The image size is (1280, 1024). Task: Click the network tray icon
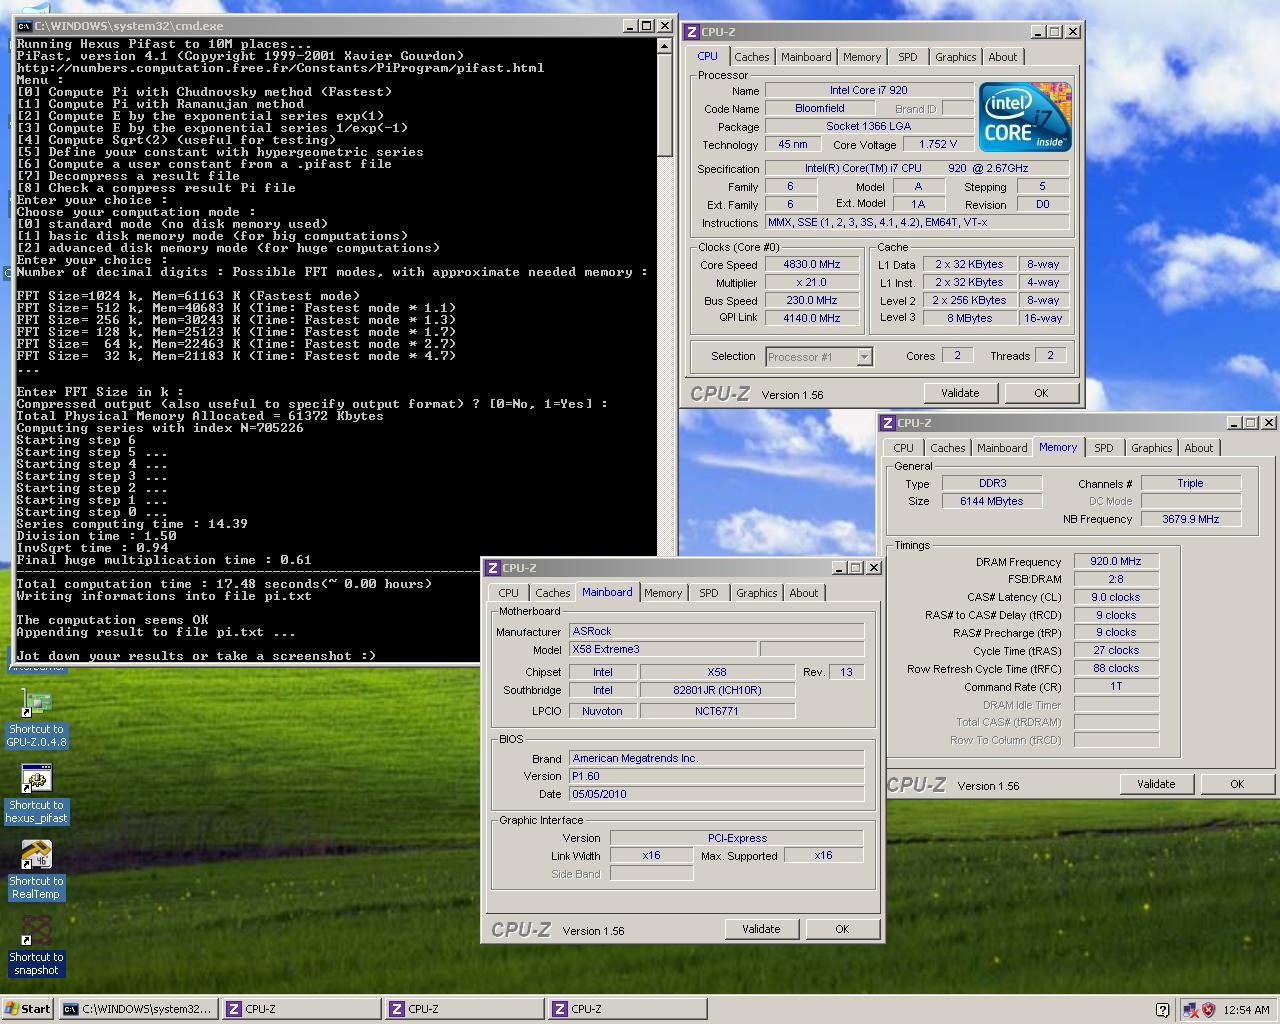click(1191, 1009)
